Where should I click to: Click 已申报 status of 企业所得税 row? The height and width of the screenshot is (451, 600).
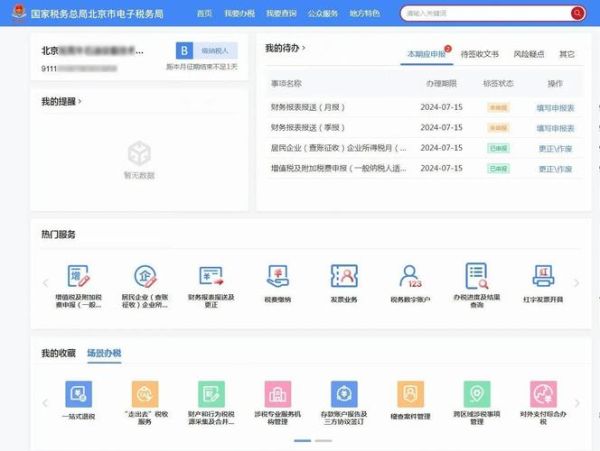(x=498, y=148)
